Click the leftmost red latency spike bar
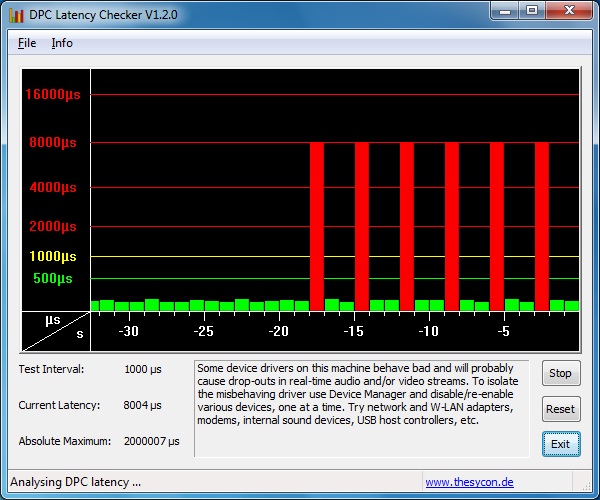Screen dimensions: 600x500 tap(317, 225)
